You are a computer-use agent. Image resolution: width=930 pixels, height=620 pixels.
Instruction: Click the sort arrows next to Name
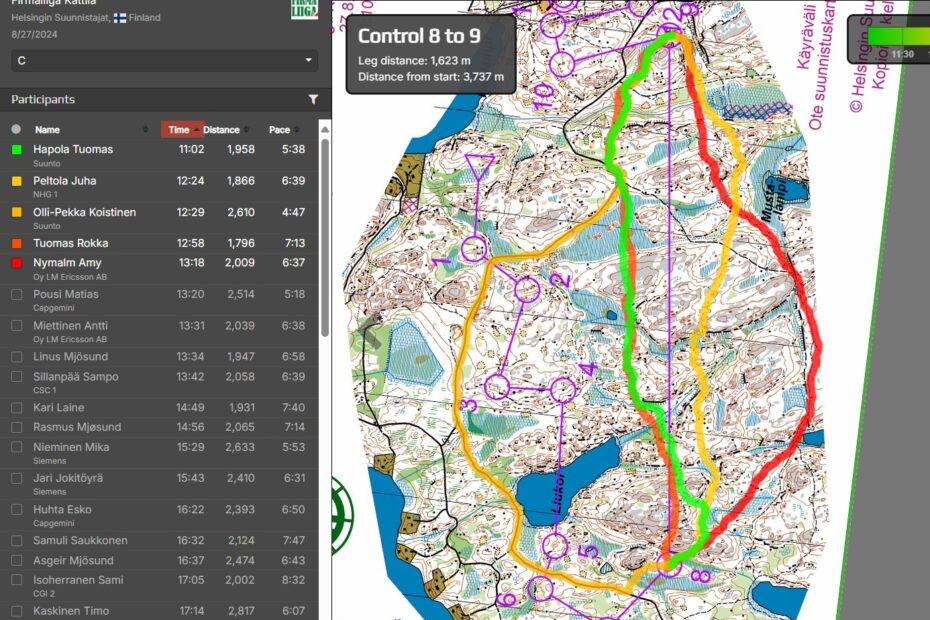point(147,130)
